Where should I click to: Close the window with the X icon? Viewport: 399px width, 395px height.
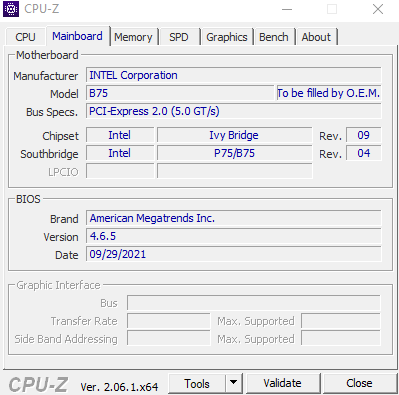(x=378, y=9)
